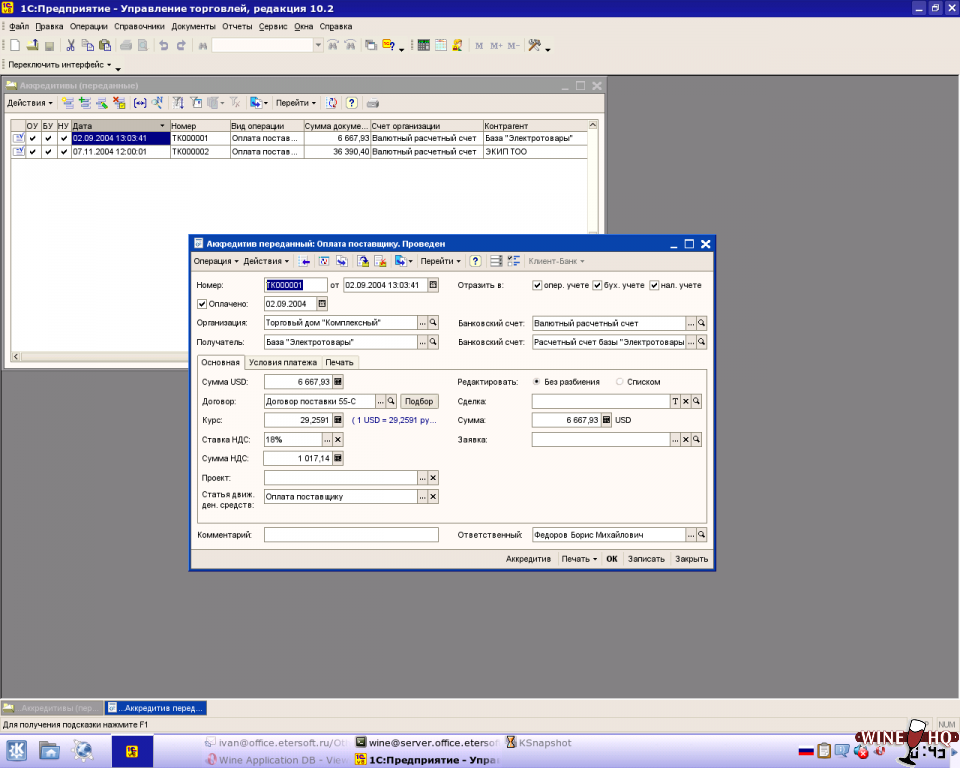Open the Печать dropdown at dialog bottom
960x768 pixels.
click(x=579, y=559)
